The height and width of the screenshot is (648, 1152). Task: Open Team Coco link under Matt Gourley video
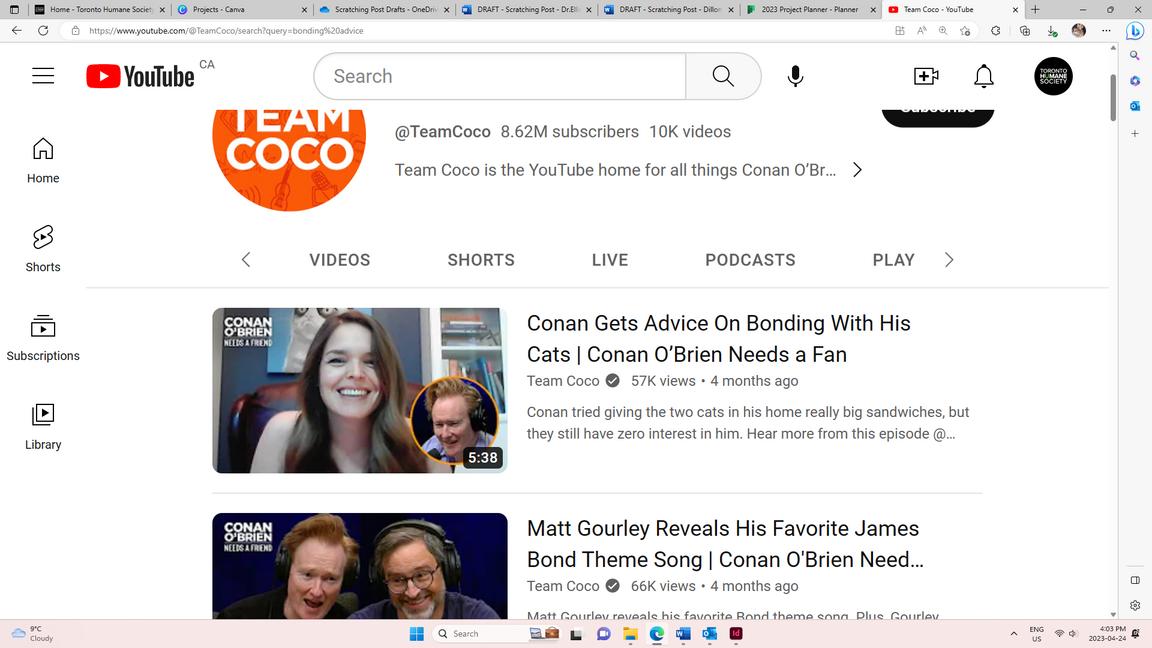(563, 586)
